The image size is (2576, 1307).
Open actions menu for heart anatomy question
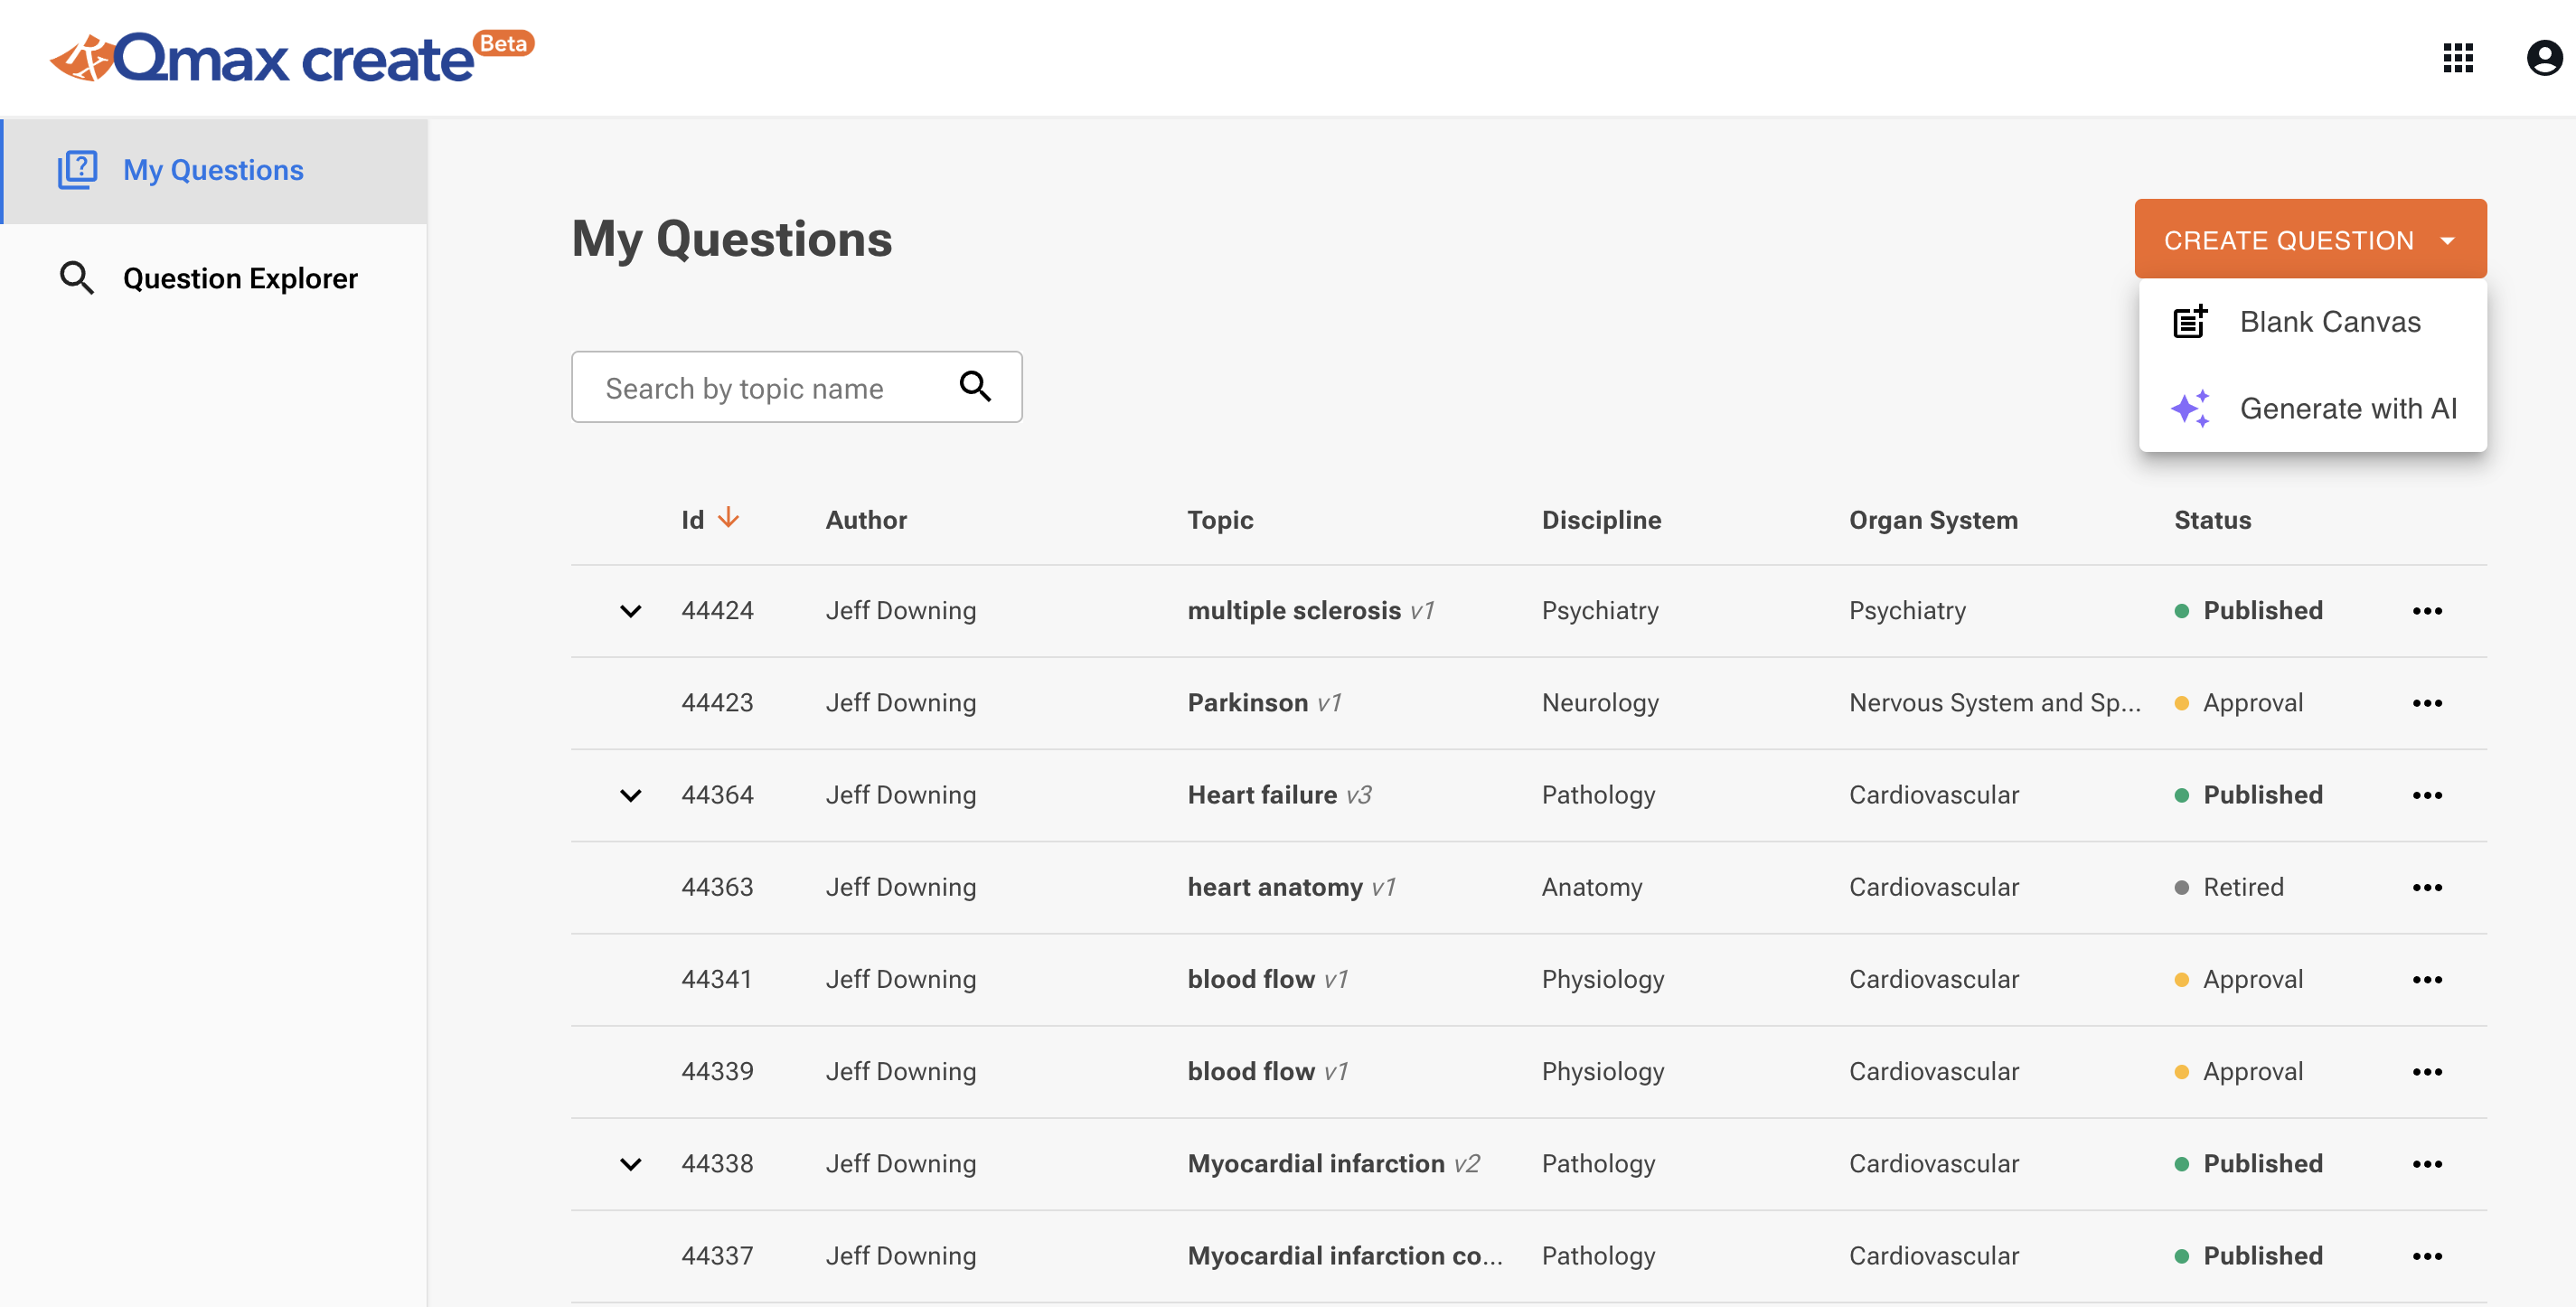click(x=2429, y=887)
